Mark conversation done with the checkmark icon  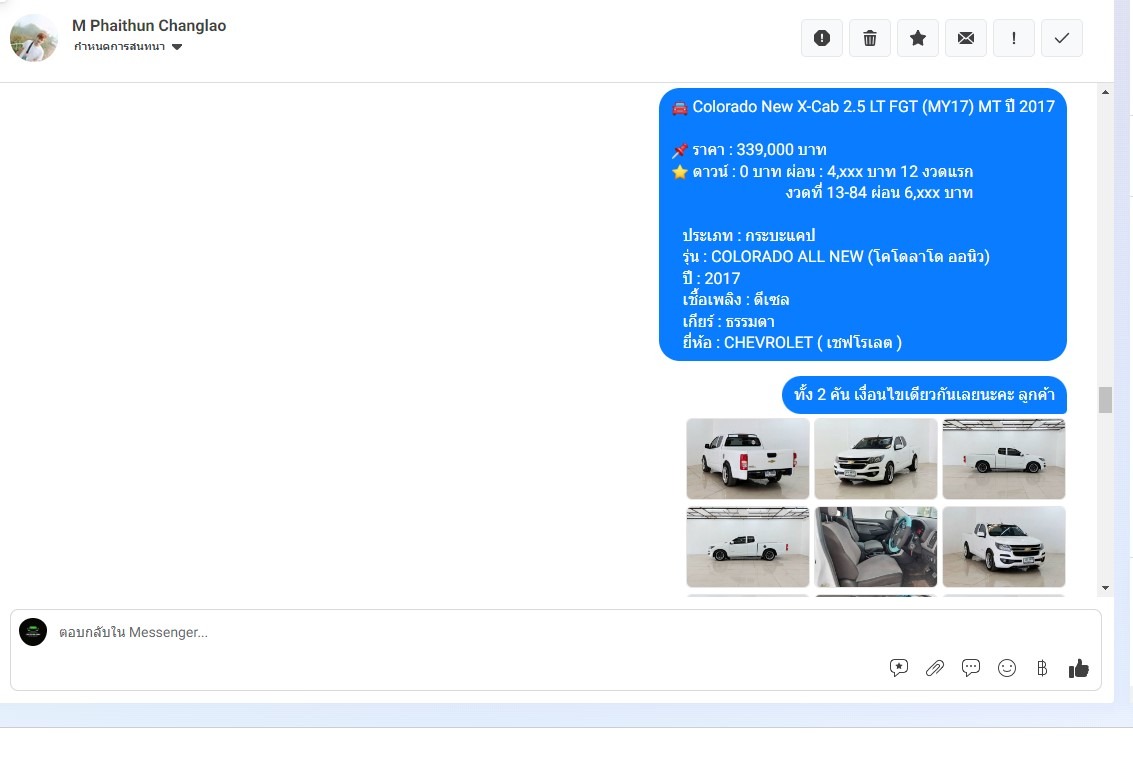pos(1061,38)
